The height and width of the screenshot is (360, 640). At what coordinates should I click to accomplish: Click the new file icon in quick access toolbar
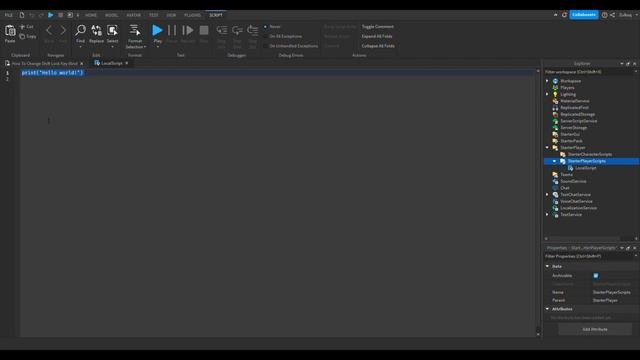[22, 15]
